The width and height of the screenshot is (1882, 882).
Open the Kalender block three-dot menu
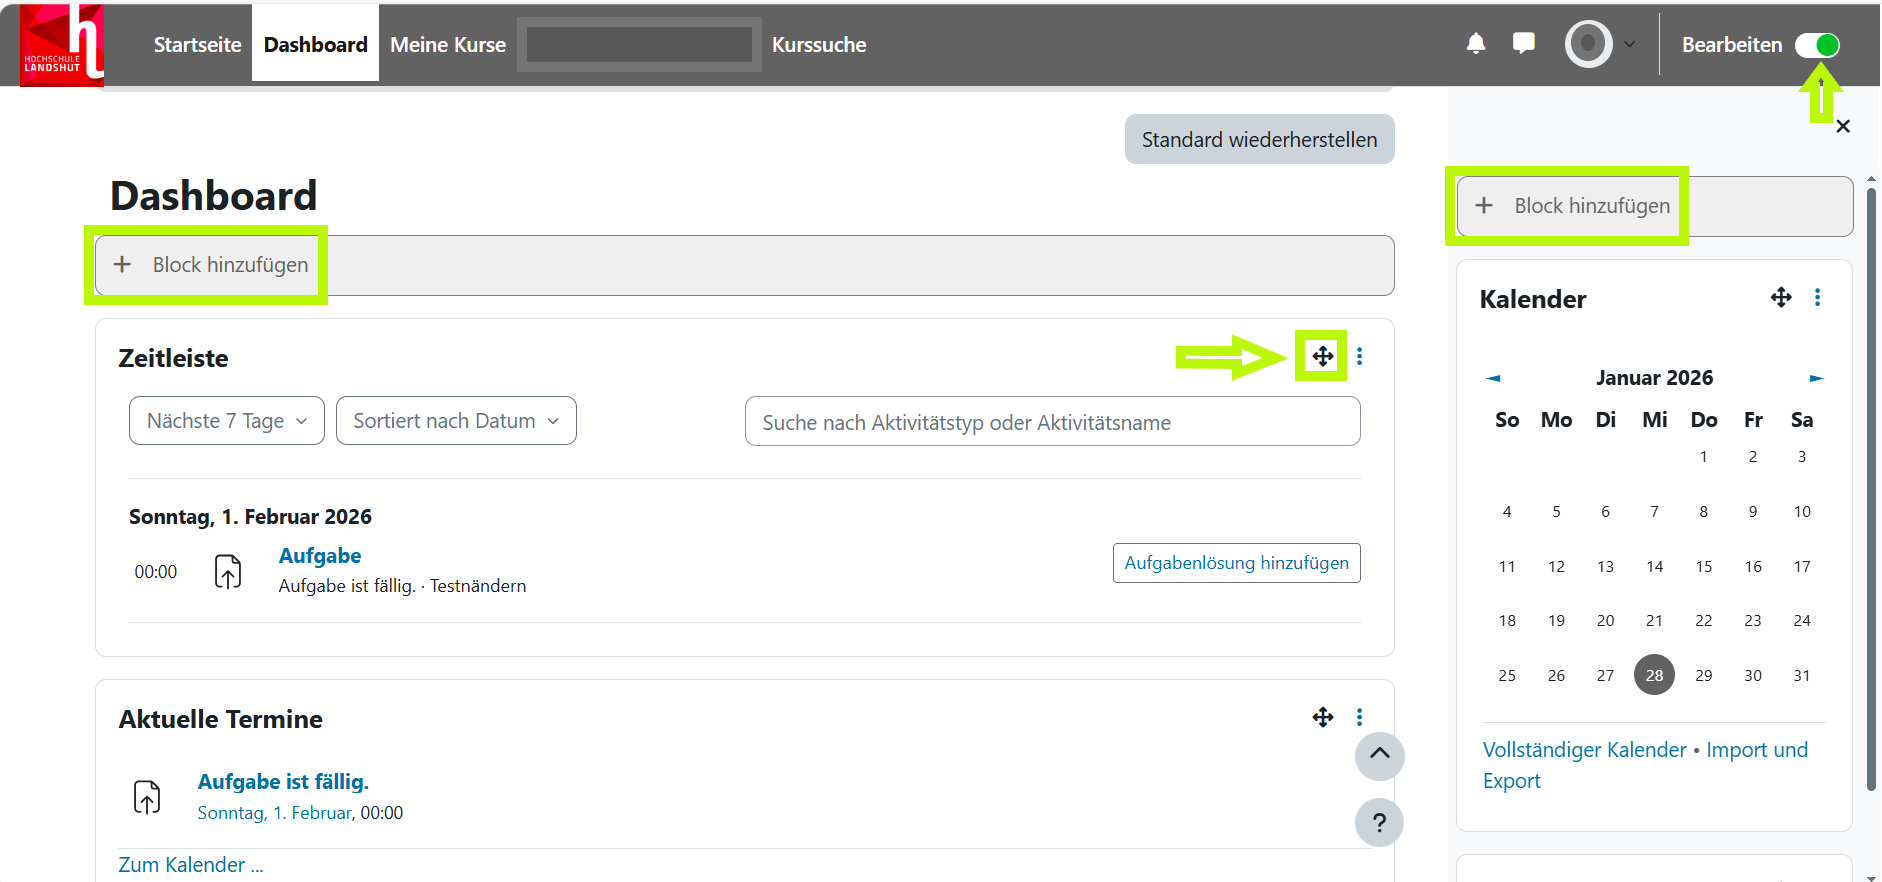pyautogui.click(x=1817, y=297)
